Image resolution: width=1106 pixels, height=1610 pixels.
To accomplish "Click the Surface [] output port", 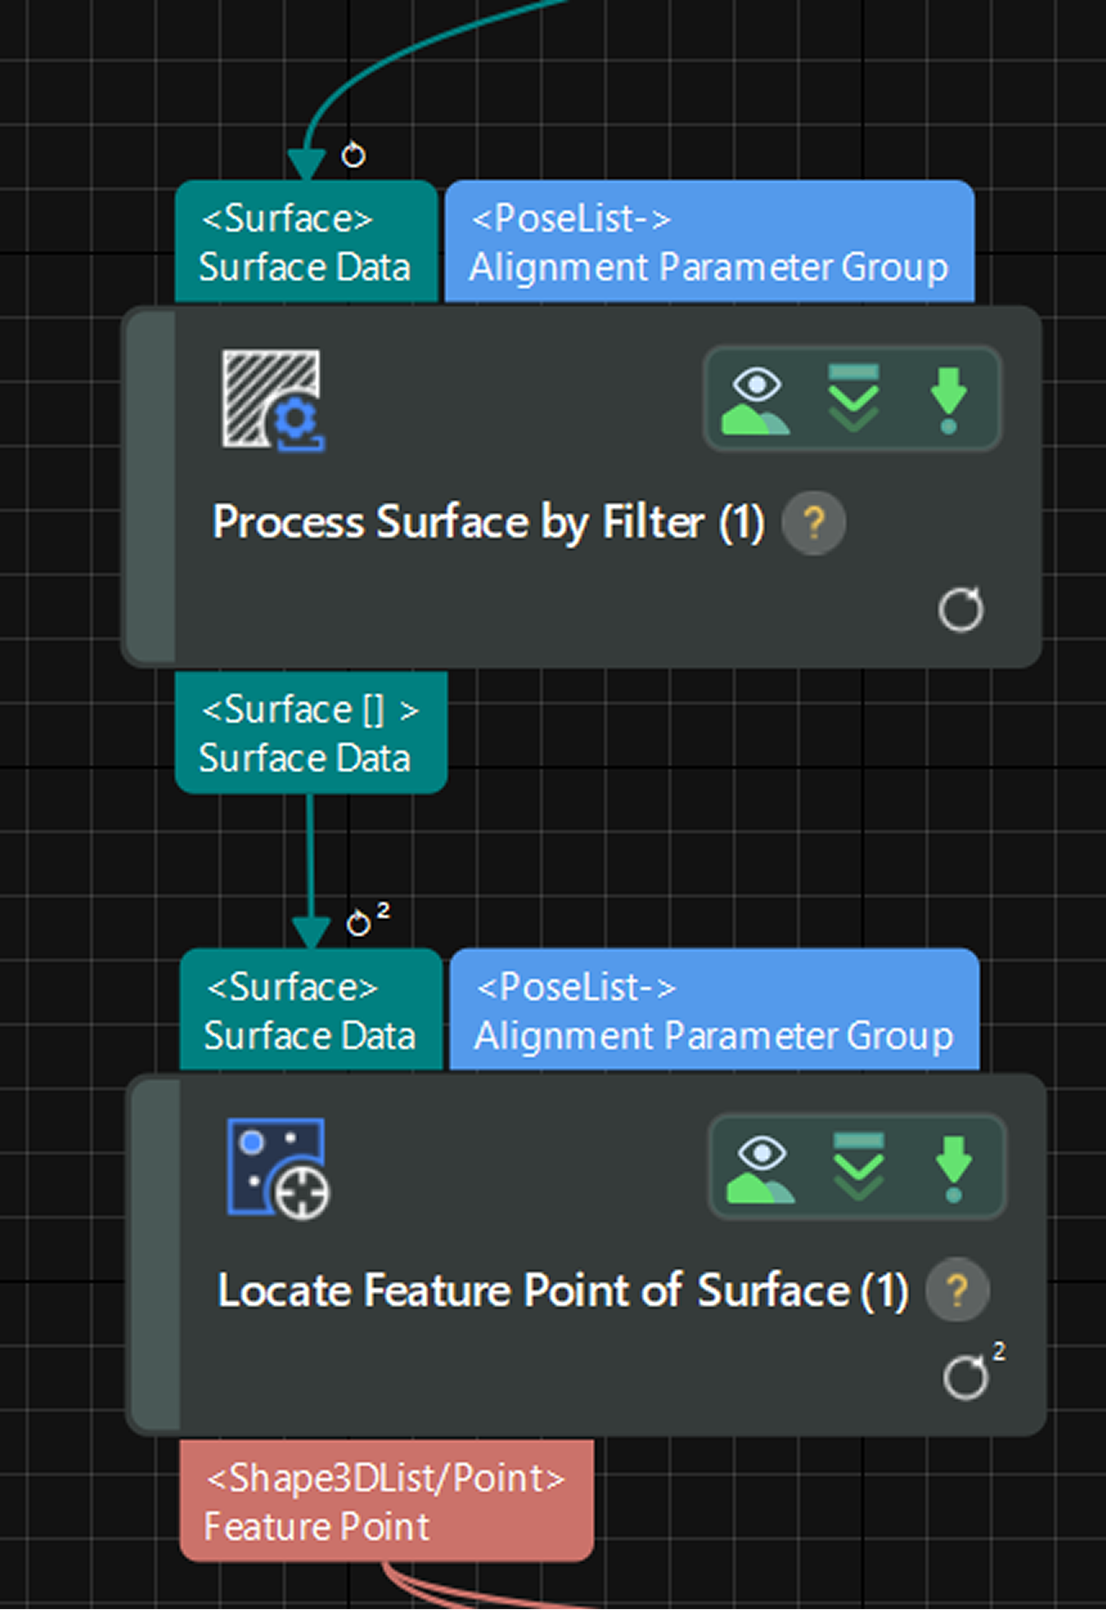I will tap(310, 734).
